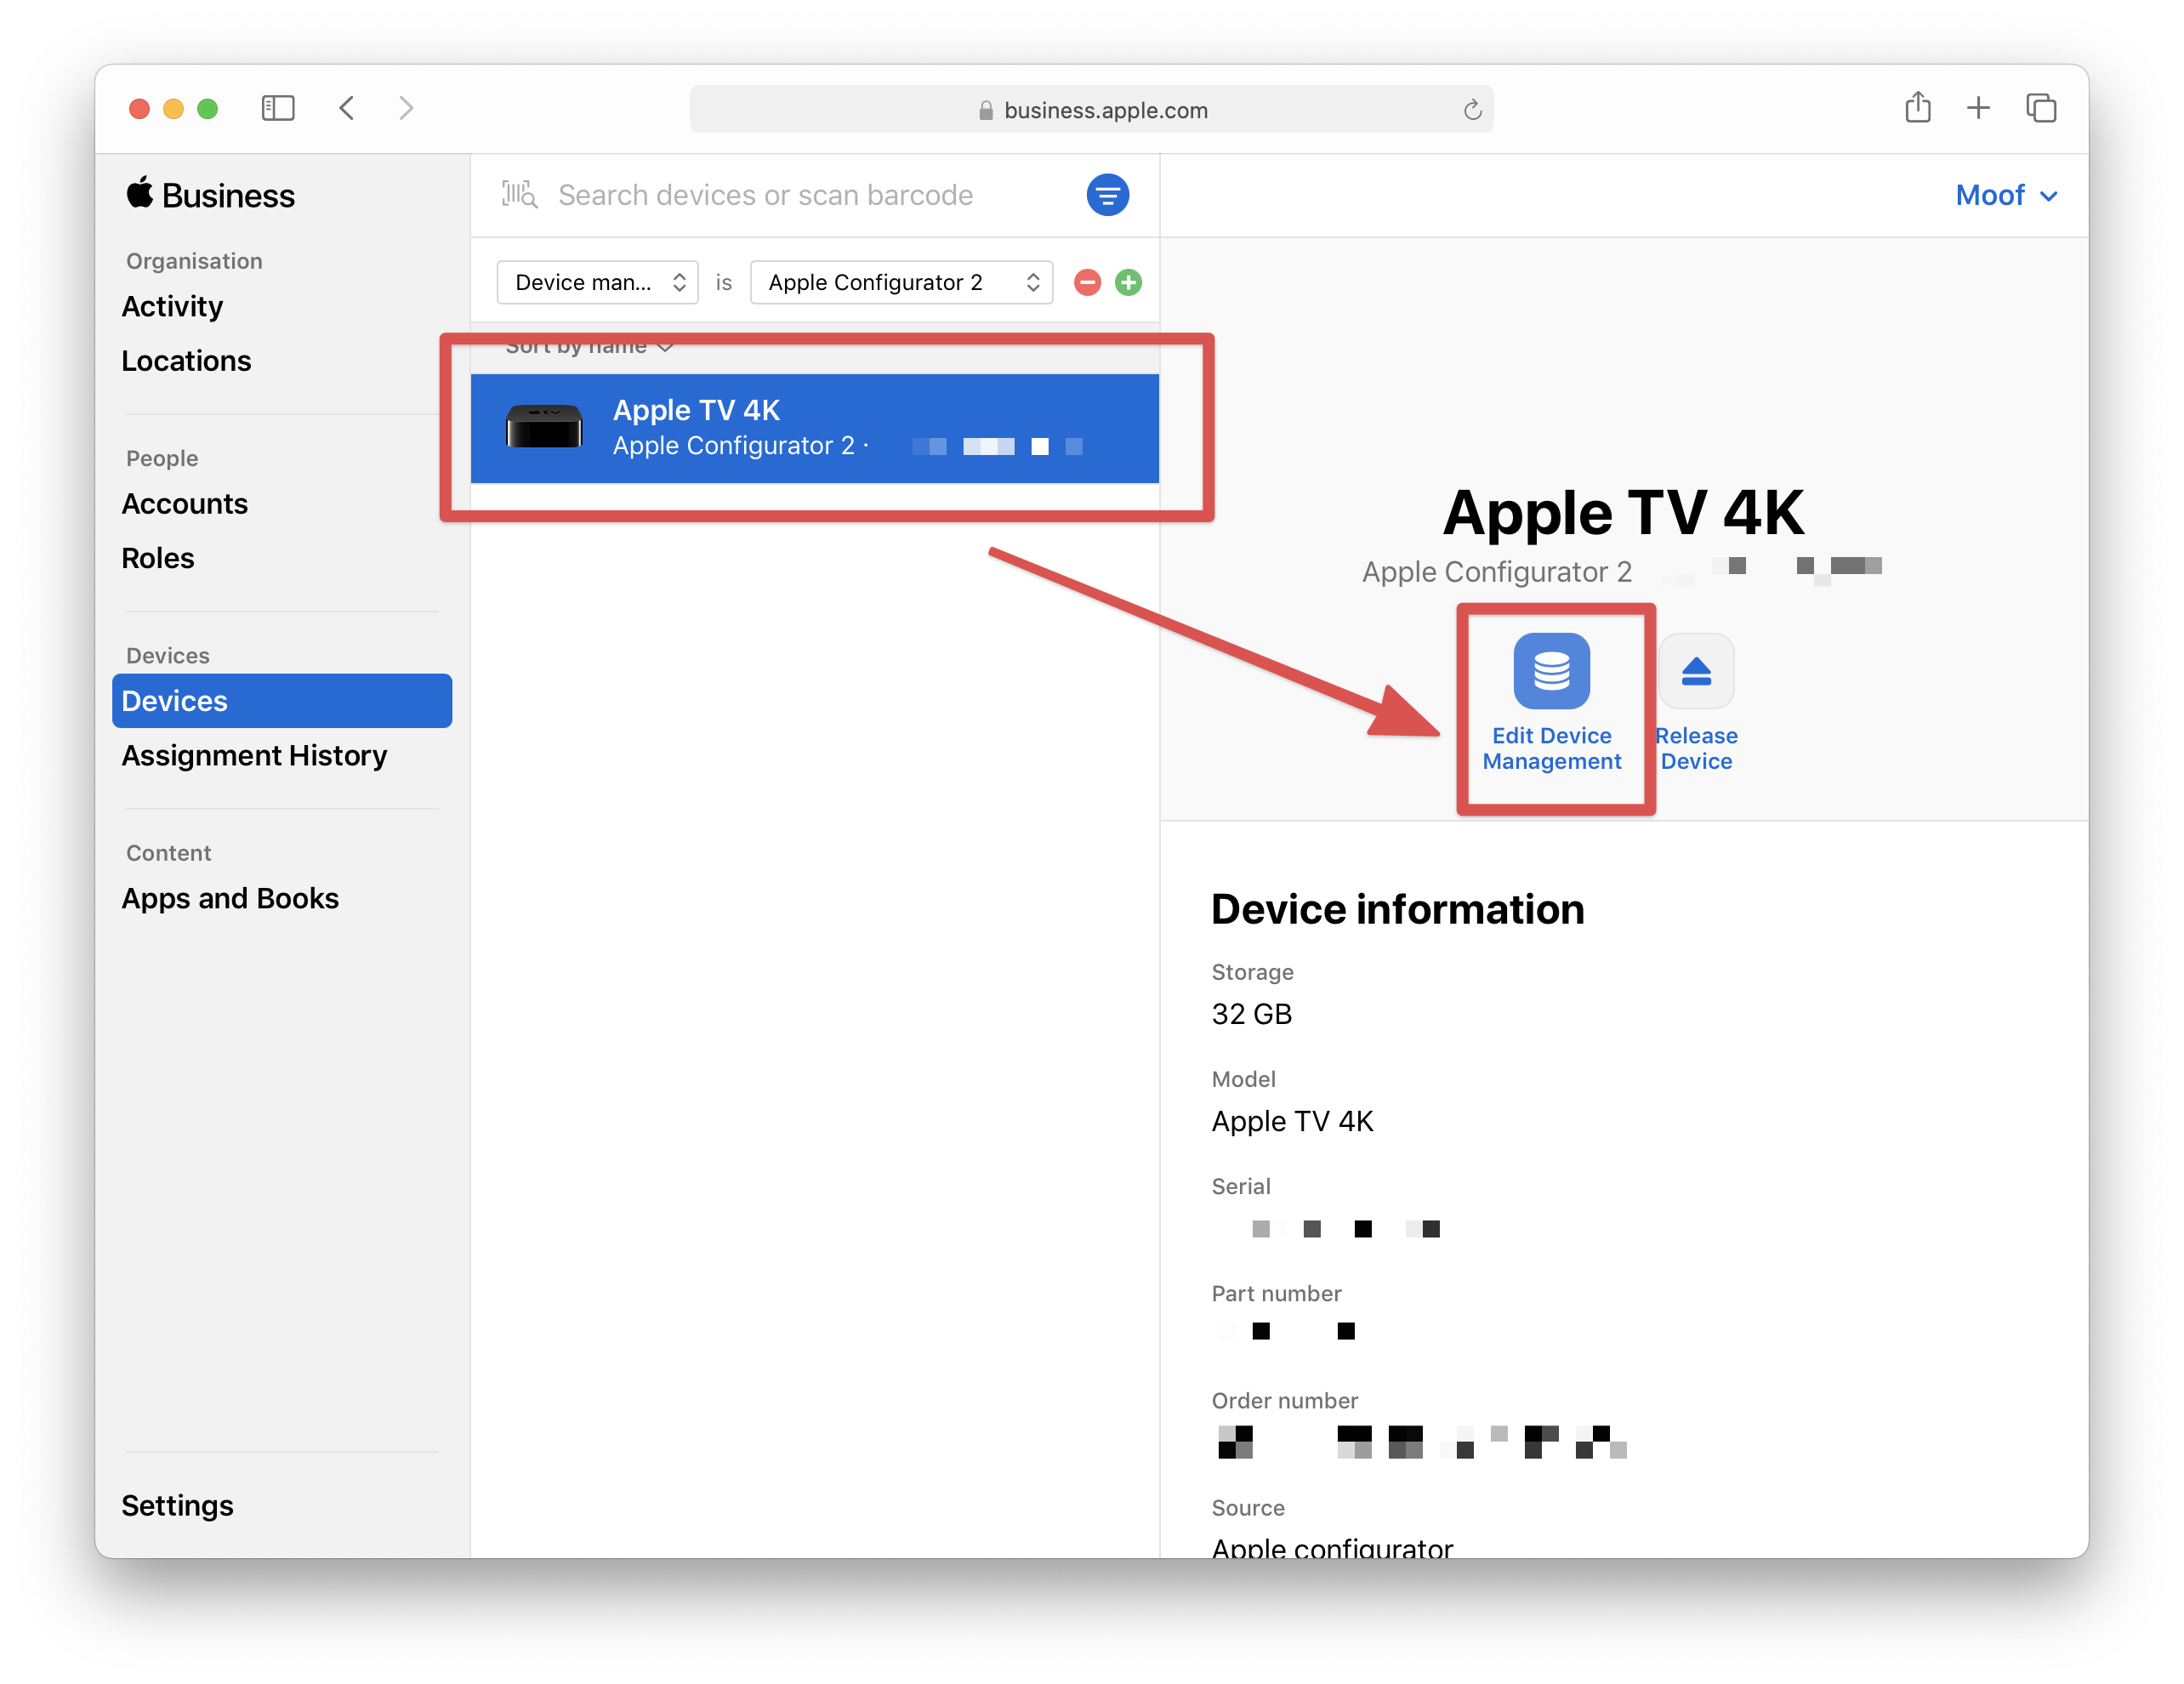Click the filter/sort icon next to search bar
Image resolution: width=2184 pixels, height=1684 pixels.
pos(1109,195)
